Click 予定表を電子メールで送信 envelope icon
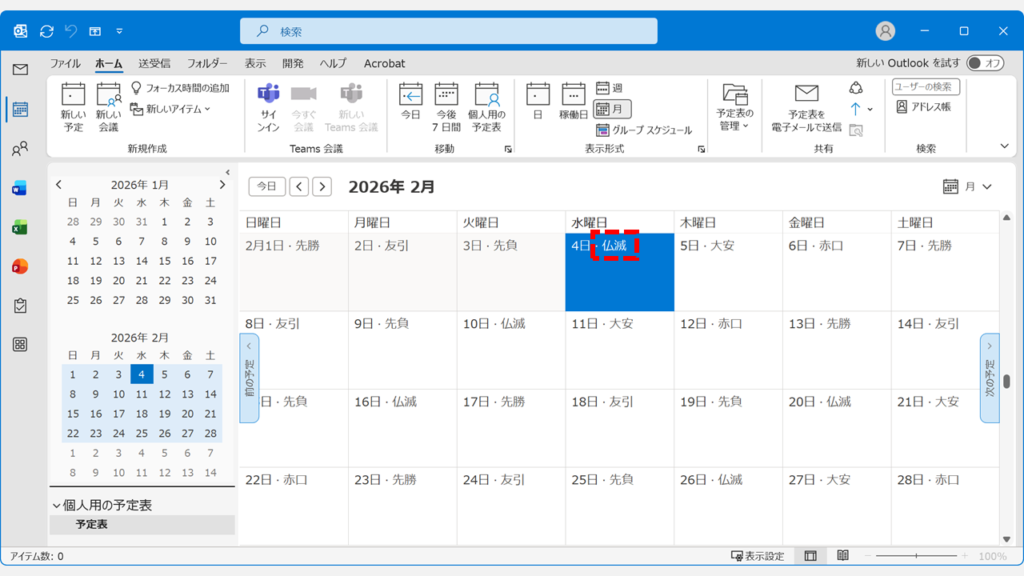The image size is (1024, 576). point(806,94)
